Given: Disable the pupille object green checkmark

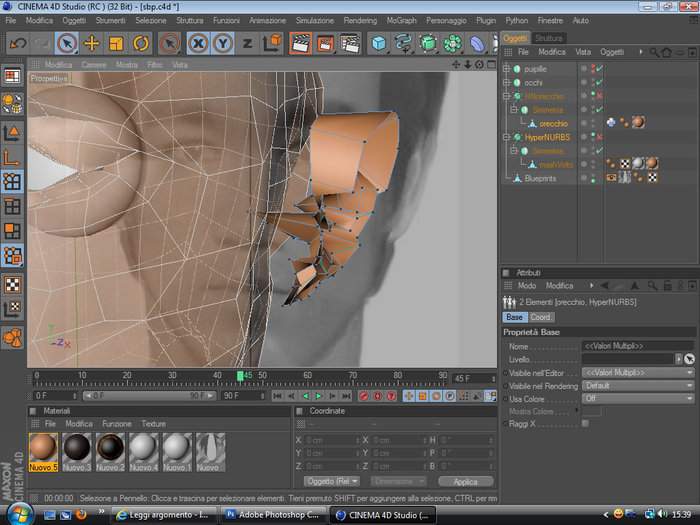Looking at the screenshot, I should [x=598, y=69].
